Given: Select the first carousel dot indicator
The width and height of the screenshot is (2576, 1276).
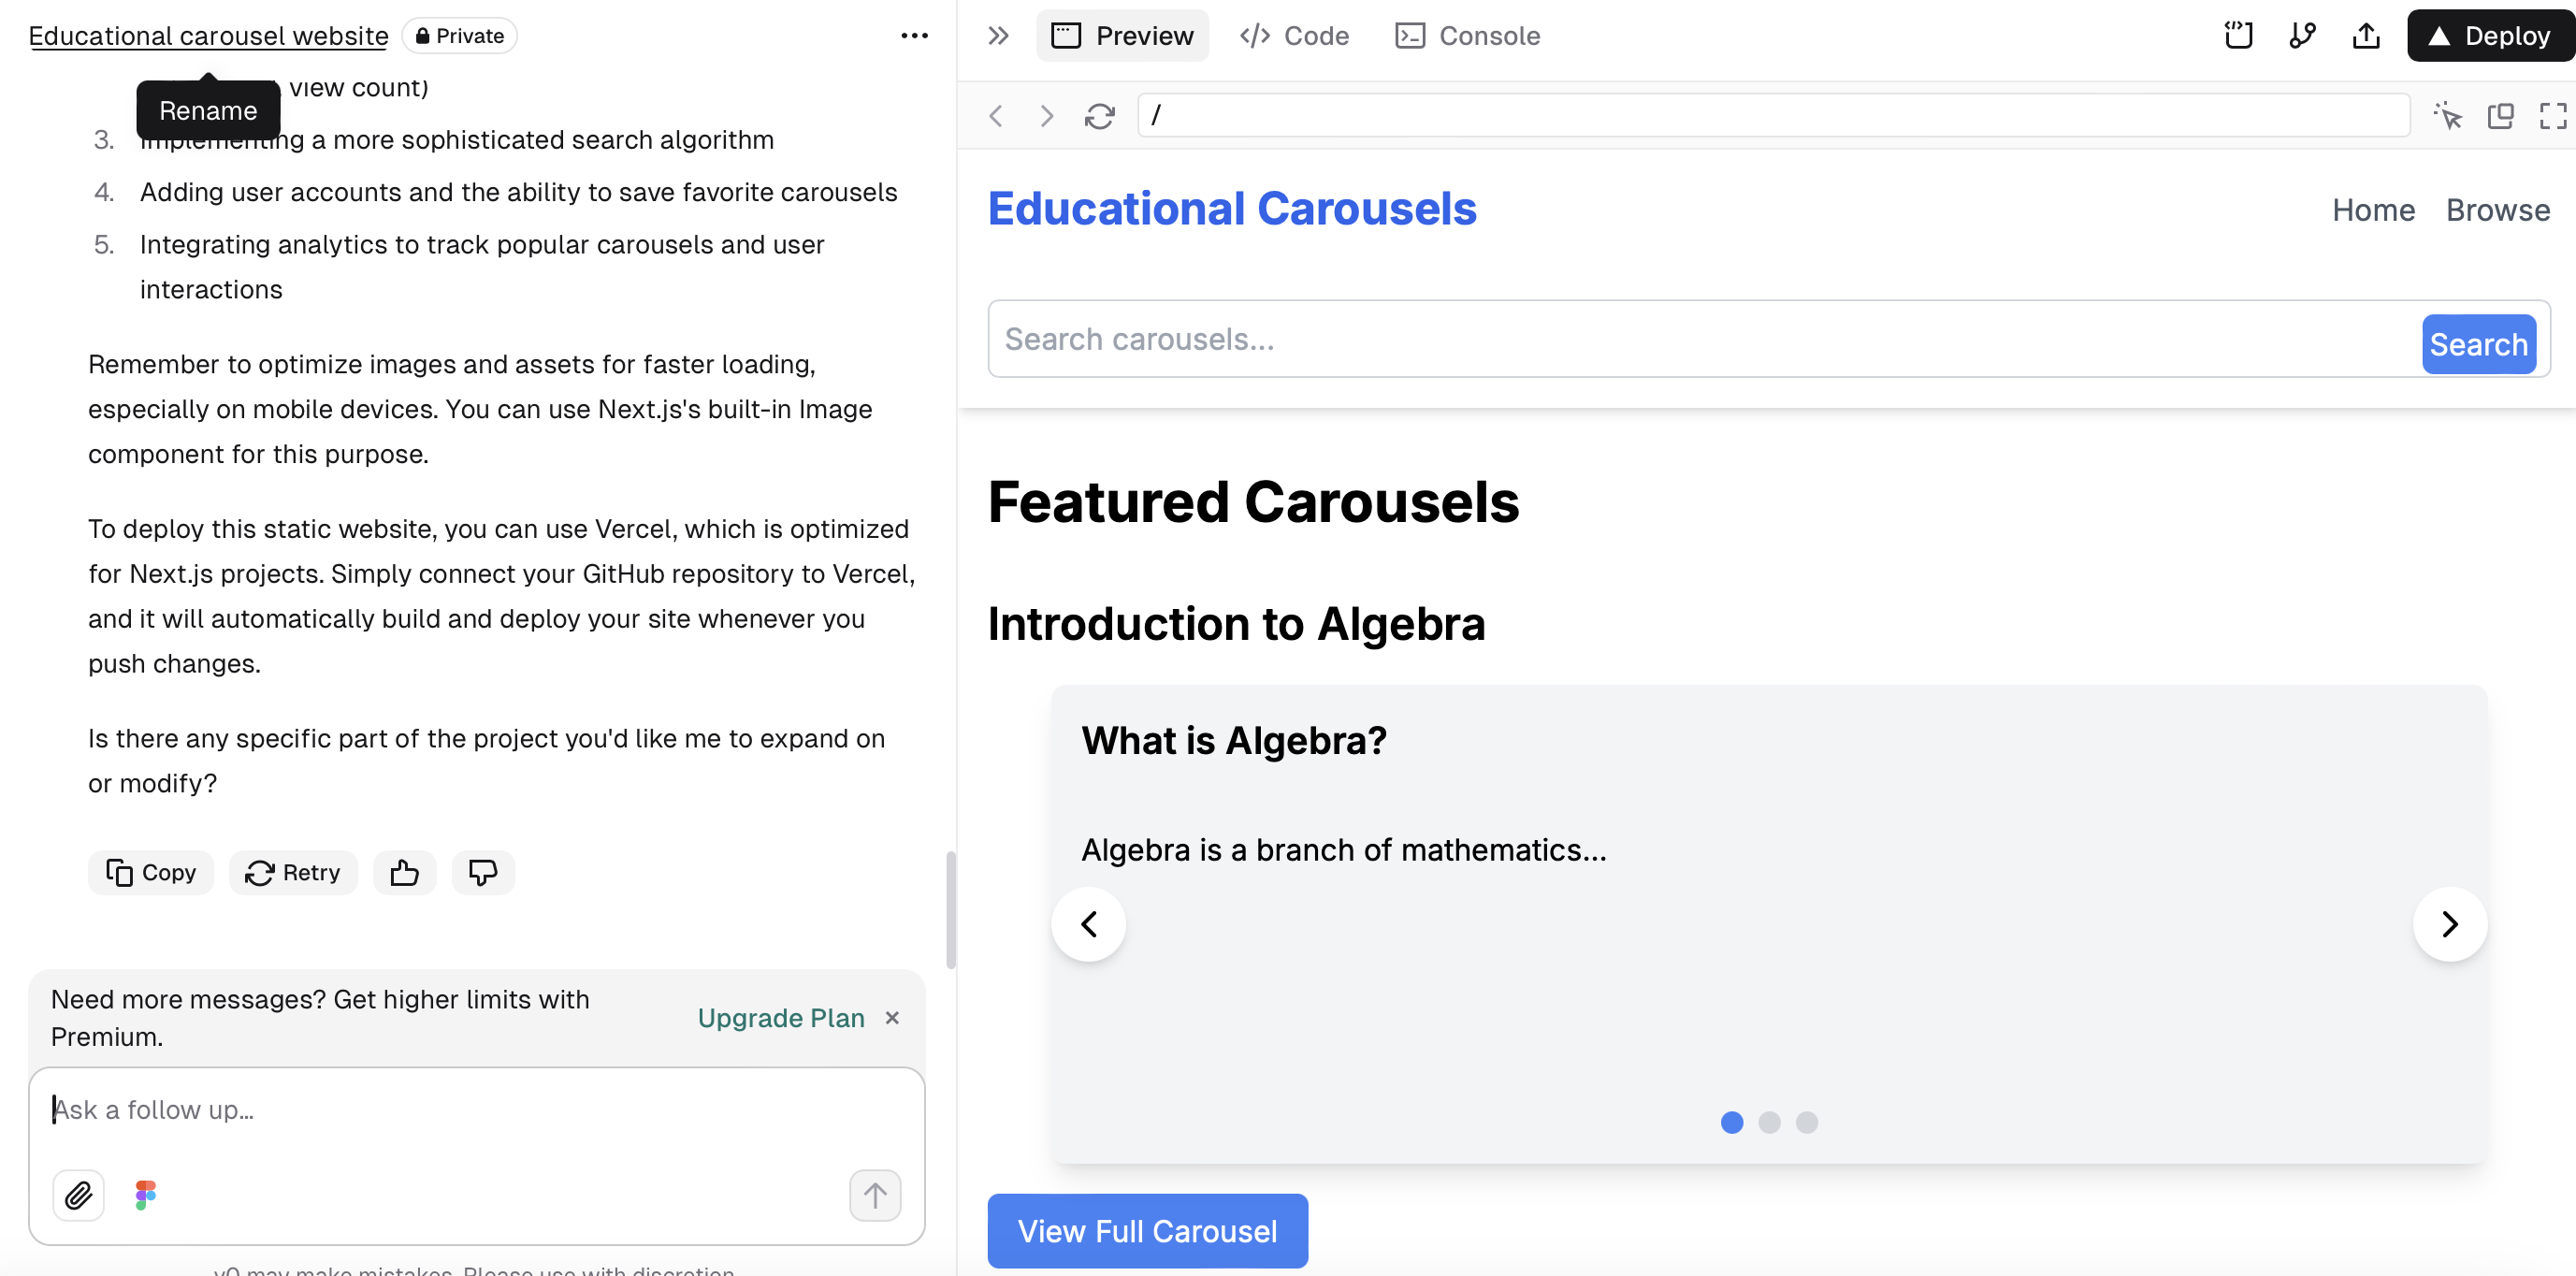Looking at the screenshot, I should (1732, 1122).
